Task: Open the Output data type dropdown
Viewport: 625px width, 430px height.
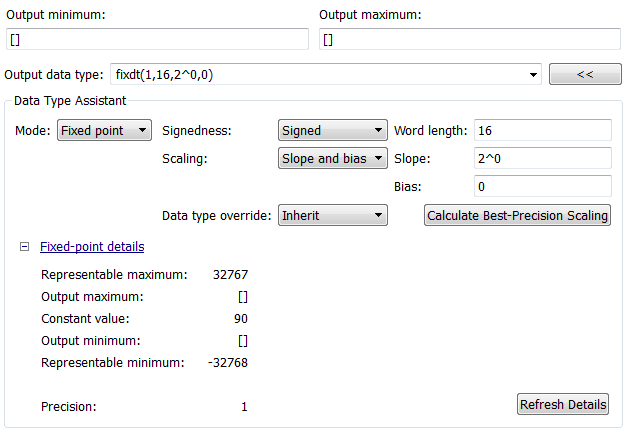Action: (533, 75)
